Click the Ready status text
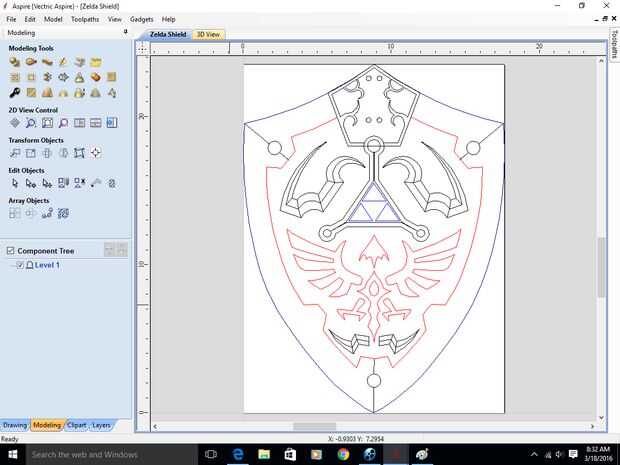Screen dimensions: 620x465 tap(10, 439)
